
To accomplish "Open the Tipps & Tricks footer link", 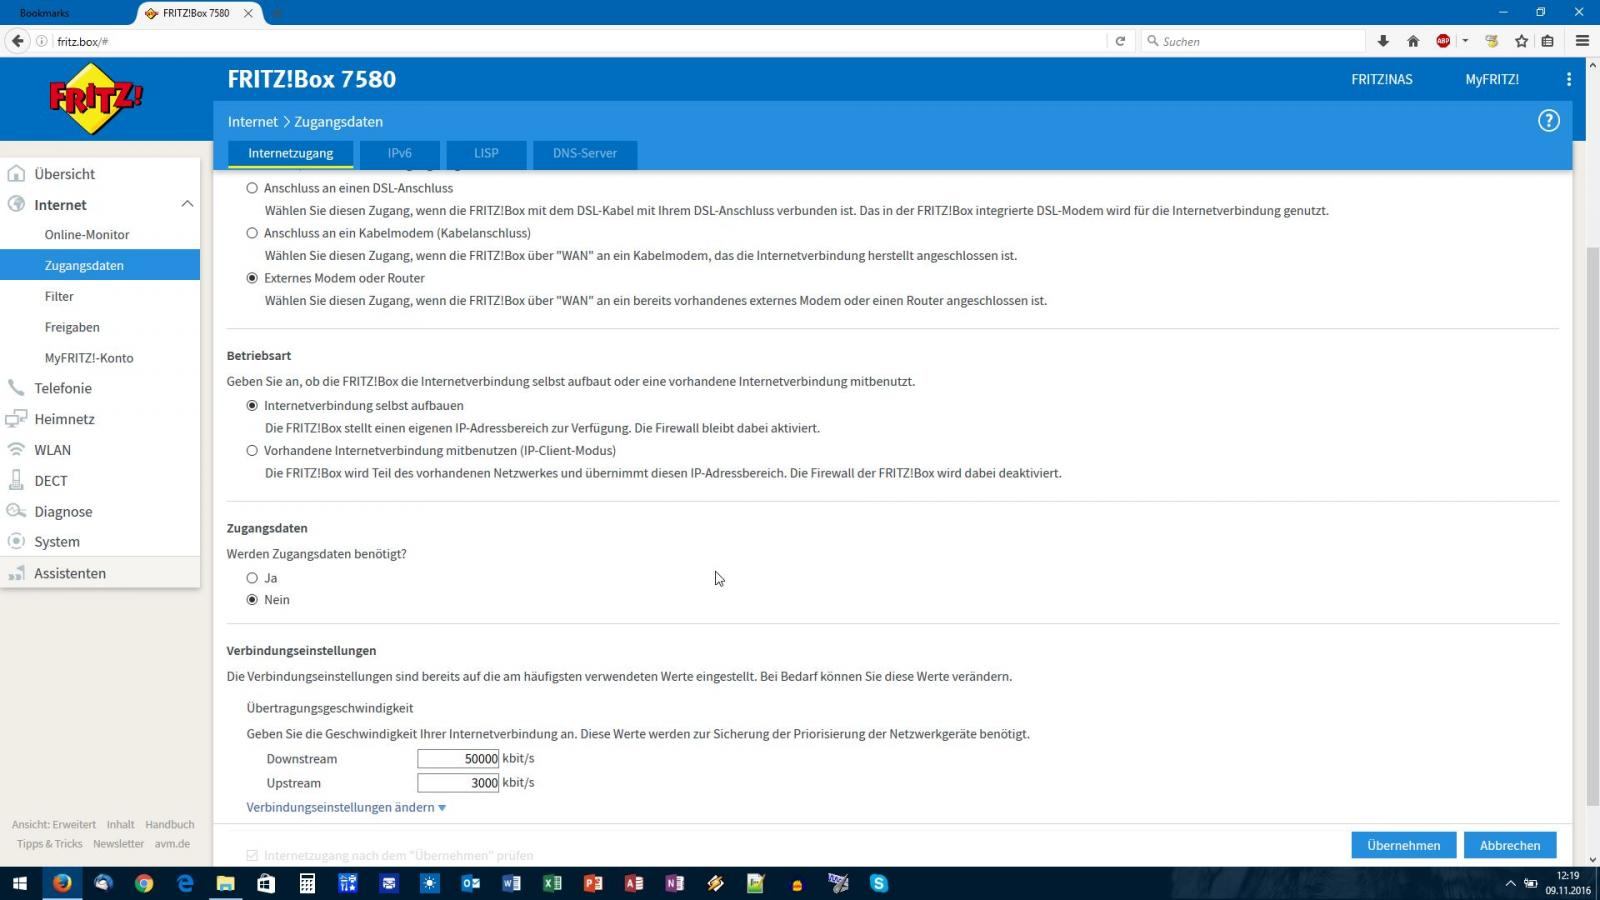I will (x=49, y=844).
